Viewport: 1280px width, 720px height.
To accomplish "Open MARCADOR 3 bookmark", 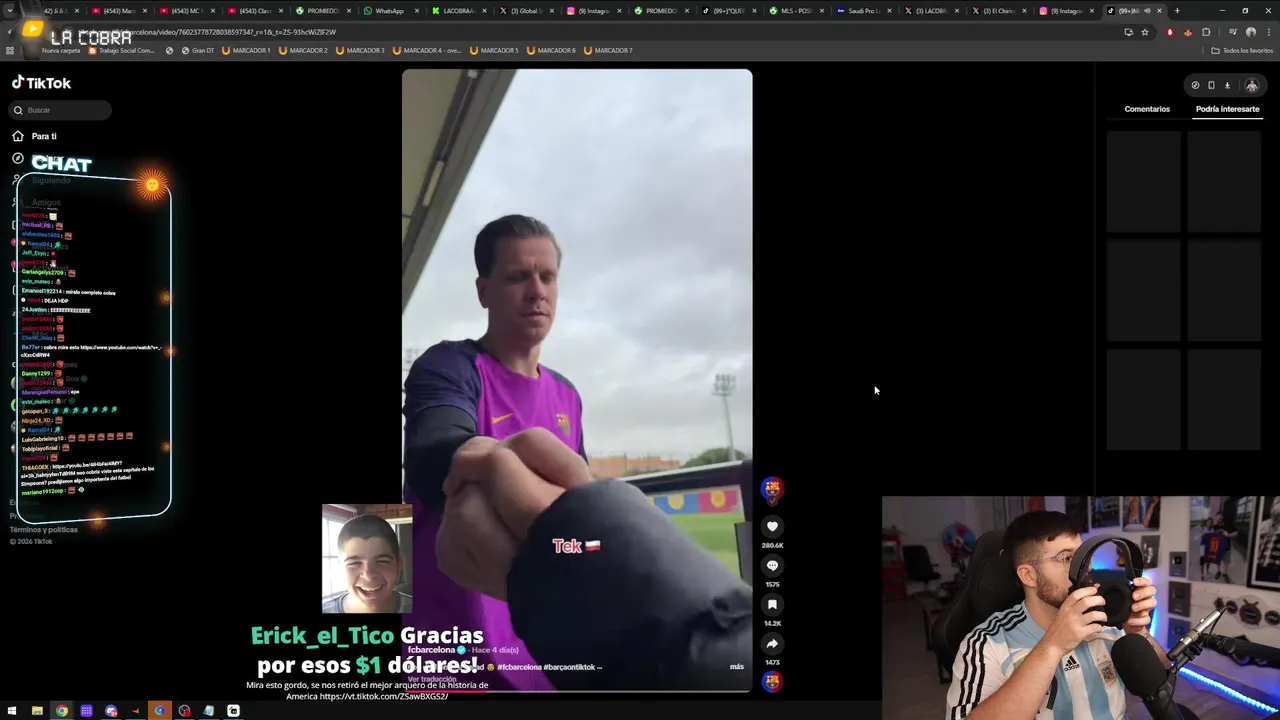I will point(360,50).
